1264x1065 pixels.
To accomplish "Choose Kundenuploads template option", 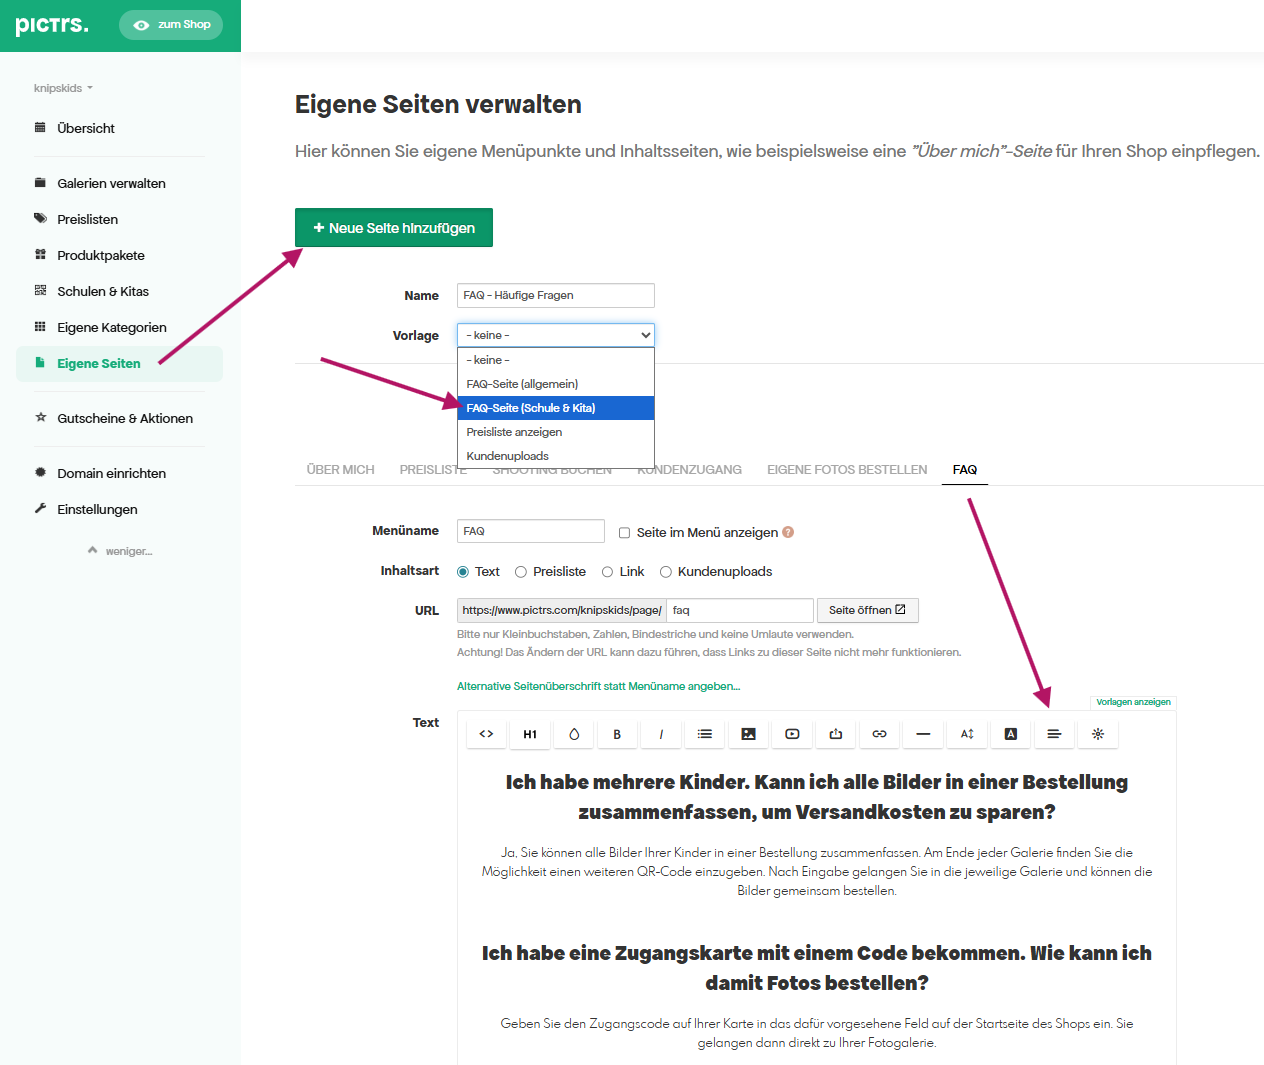I will [x=556, y=456].
